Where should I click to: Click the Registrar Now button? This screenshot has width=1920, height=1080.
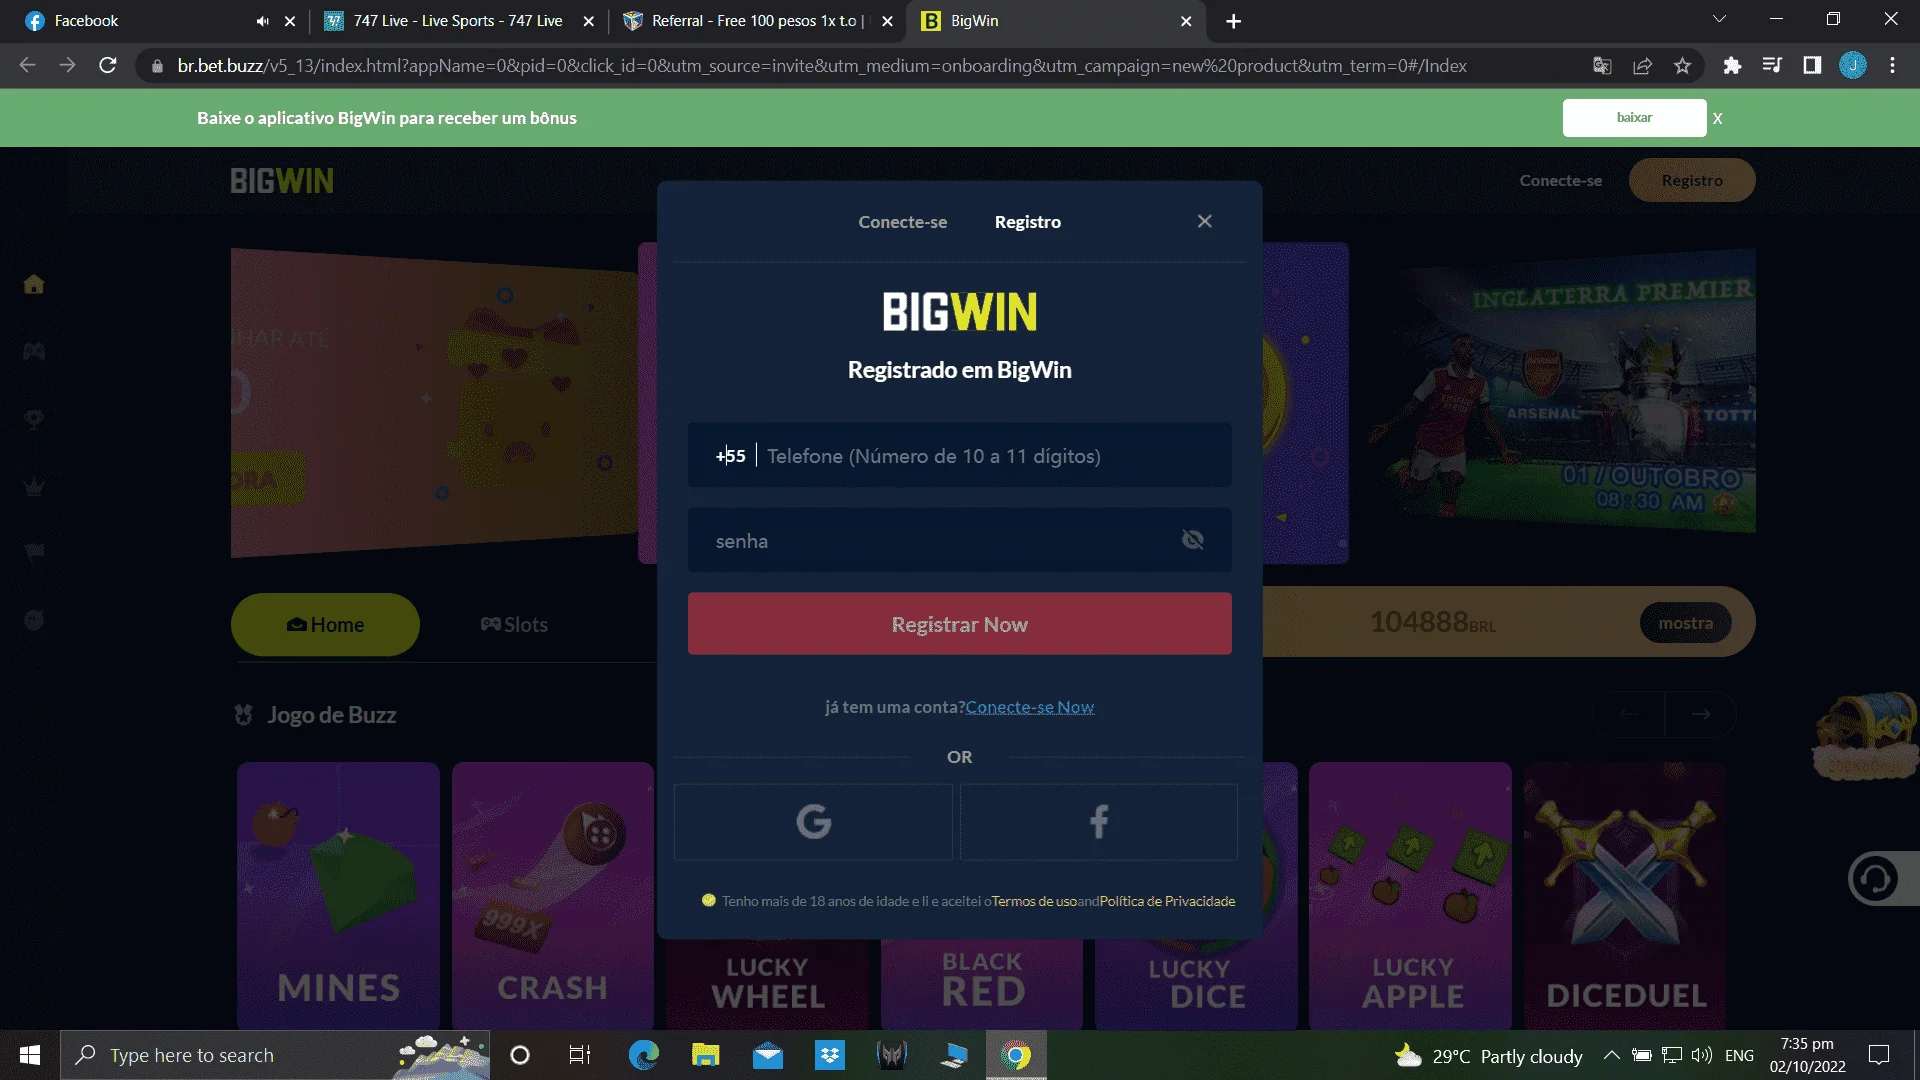pyautogui.click(x=959, y=624)
